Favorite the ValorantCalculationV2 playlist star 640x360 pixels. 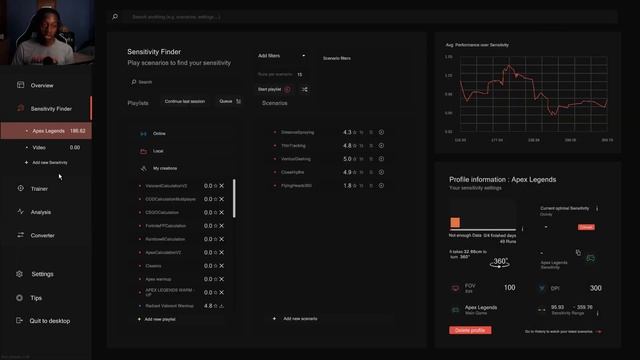tap(216, 186)
